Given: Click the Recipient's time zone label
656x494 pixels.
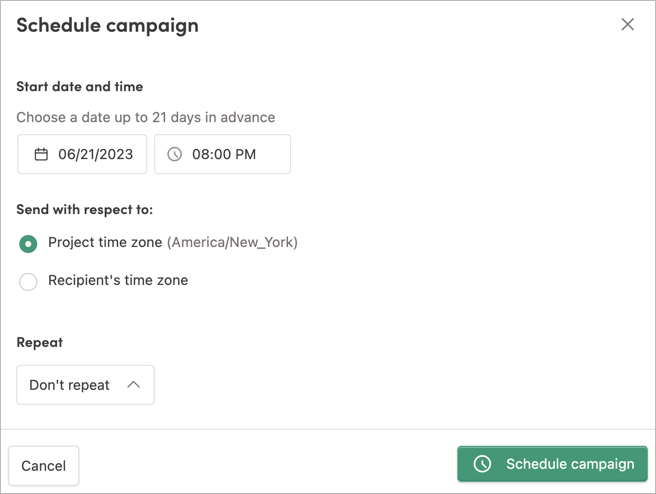Looking at the screenshot, I should pyautogui.click(x=118, y=280).
